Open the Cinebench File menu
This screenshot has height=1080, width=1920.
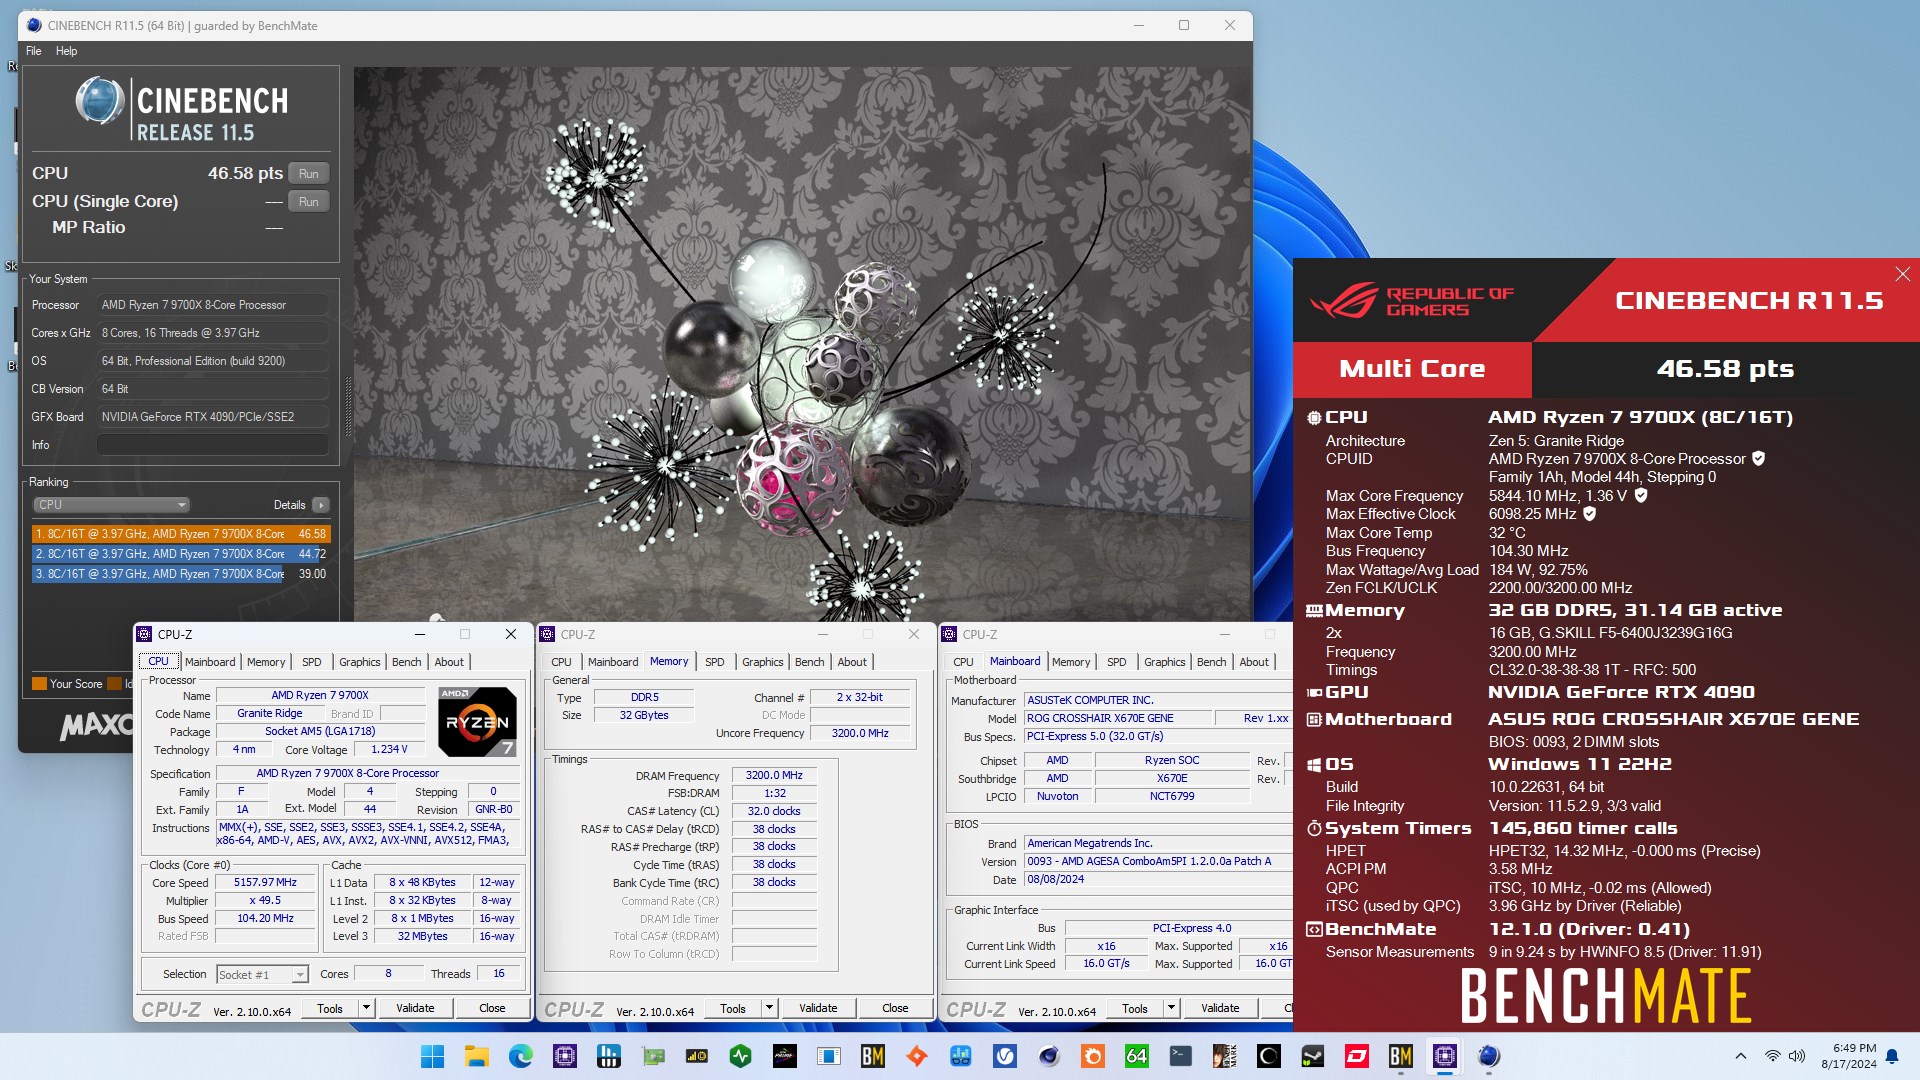click(34, 51)
